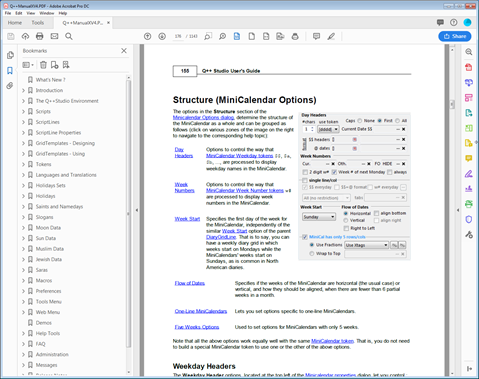Expand the FAQ bookmark
Screen dimensions: 479x379
pyautogui.click(x=23, y=344)
